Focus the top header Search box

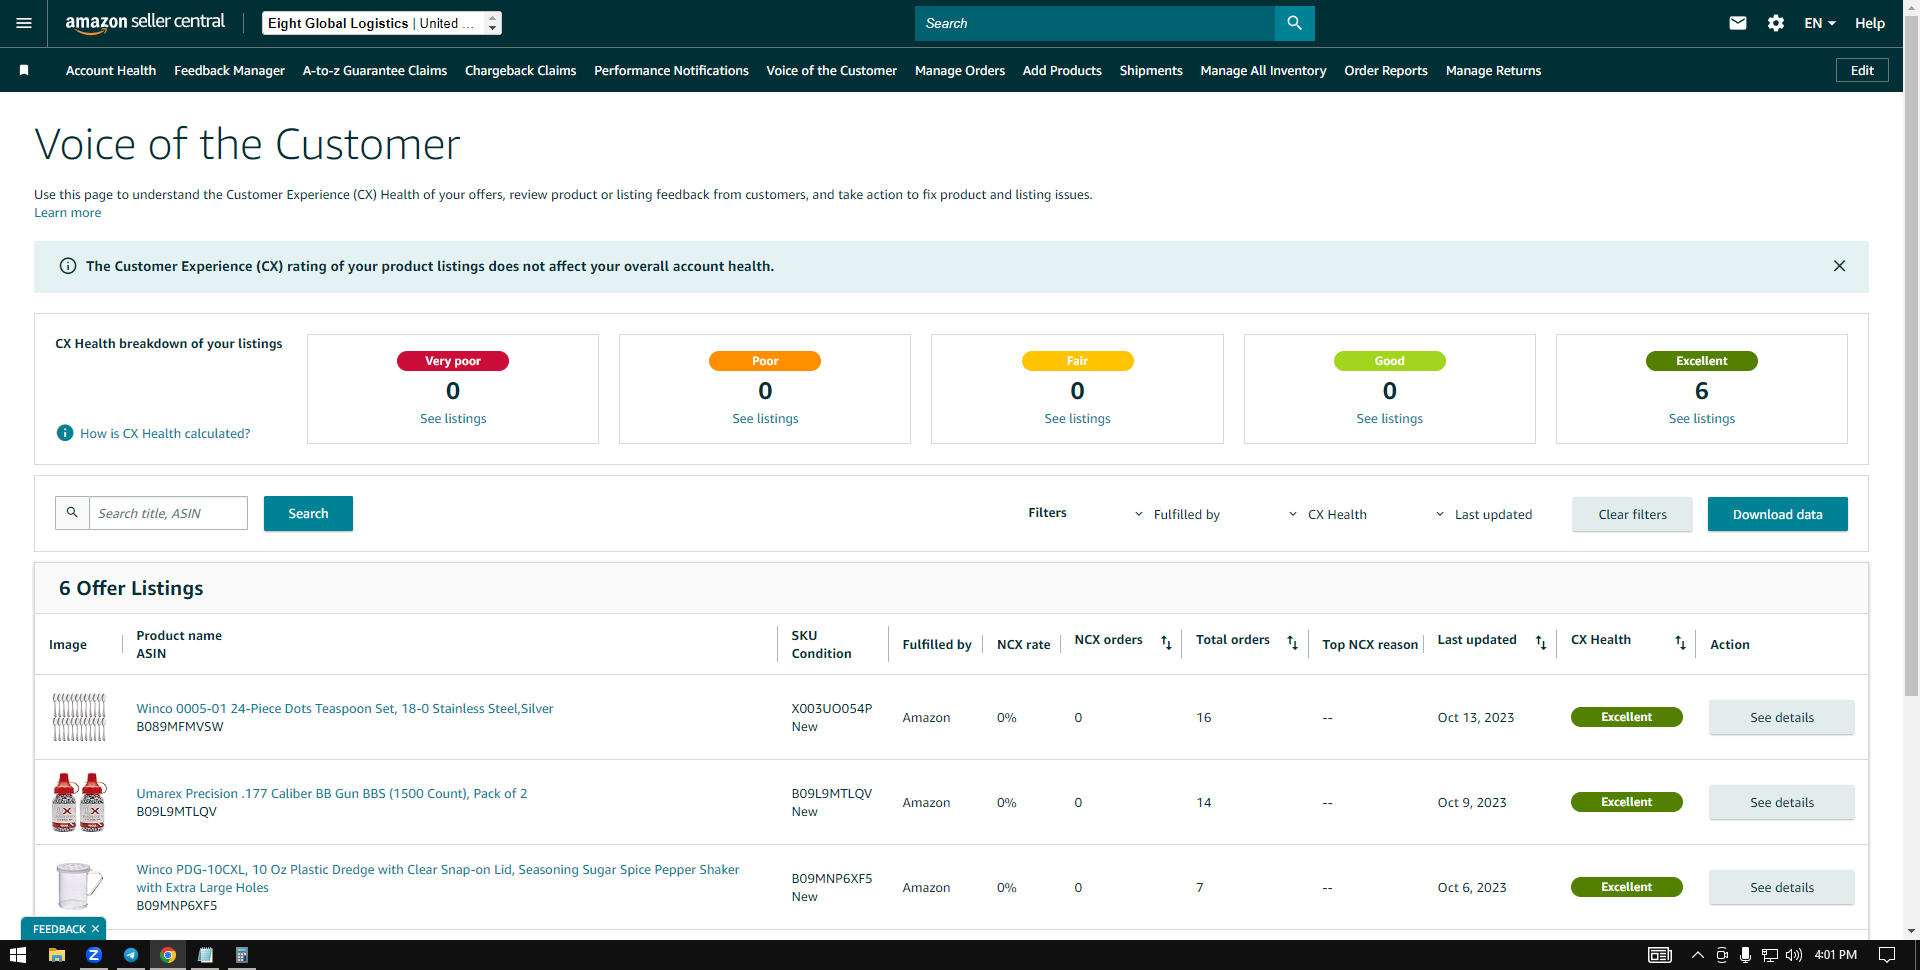(x=1095, y=23)
